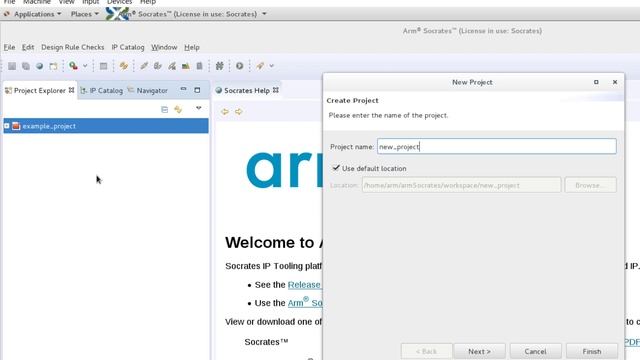
Task: Click the toolbar icon left of green-yellow icon
Action: (x=172, y=66)
